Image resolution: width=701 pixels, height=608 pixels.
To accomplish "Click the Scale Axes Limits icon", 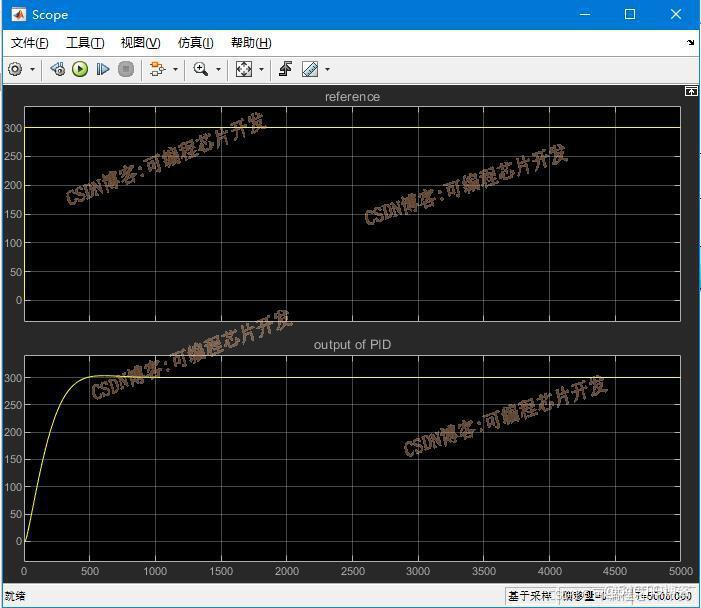I will (244, 69).
